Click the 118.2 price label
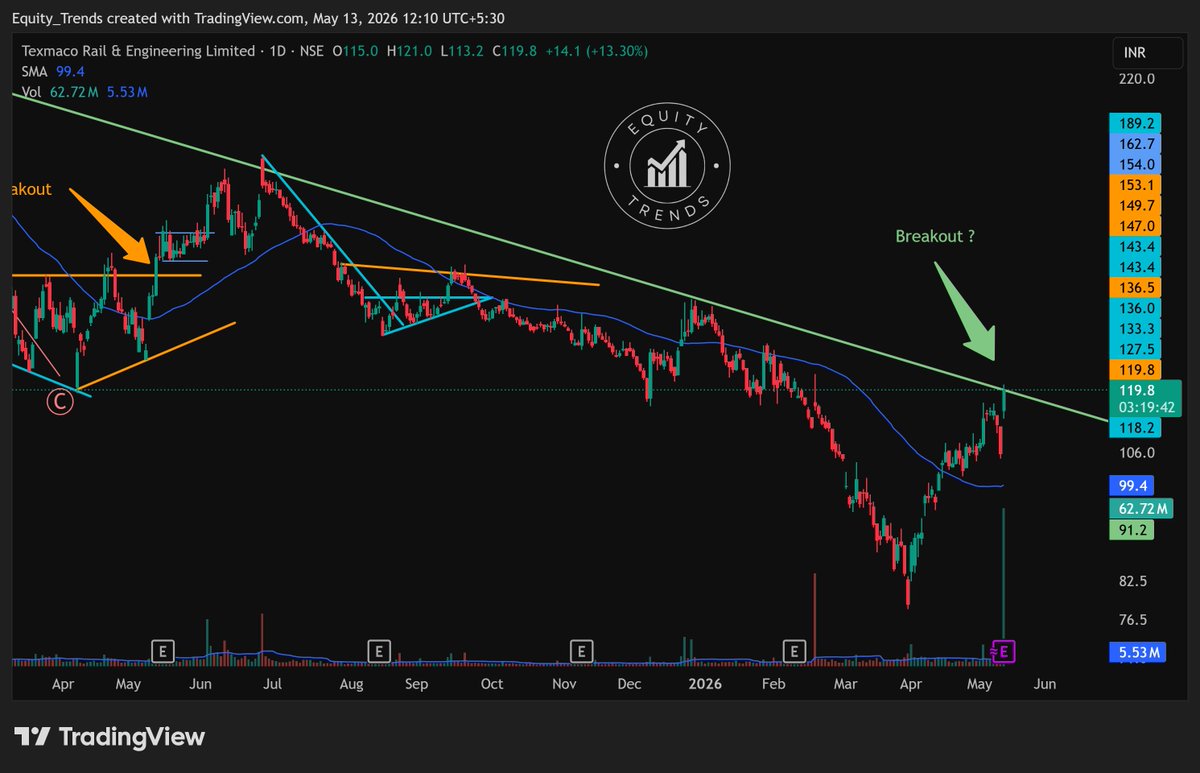 pos(1138,427)
